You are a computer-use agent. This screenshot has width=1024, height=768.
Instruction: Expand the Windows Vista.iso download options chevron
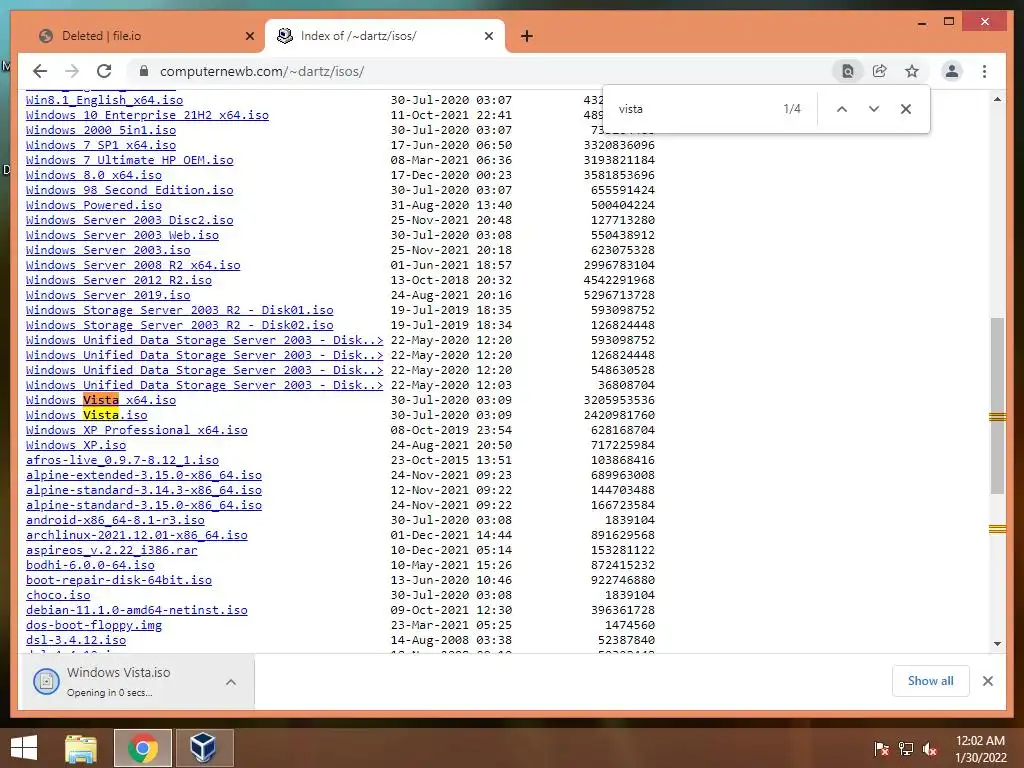231,682
